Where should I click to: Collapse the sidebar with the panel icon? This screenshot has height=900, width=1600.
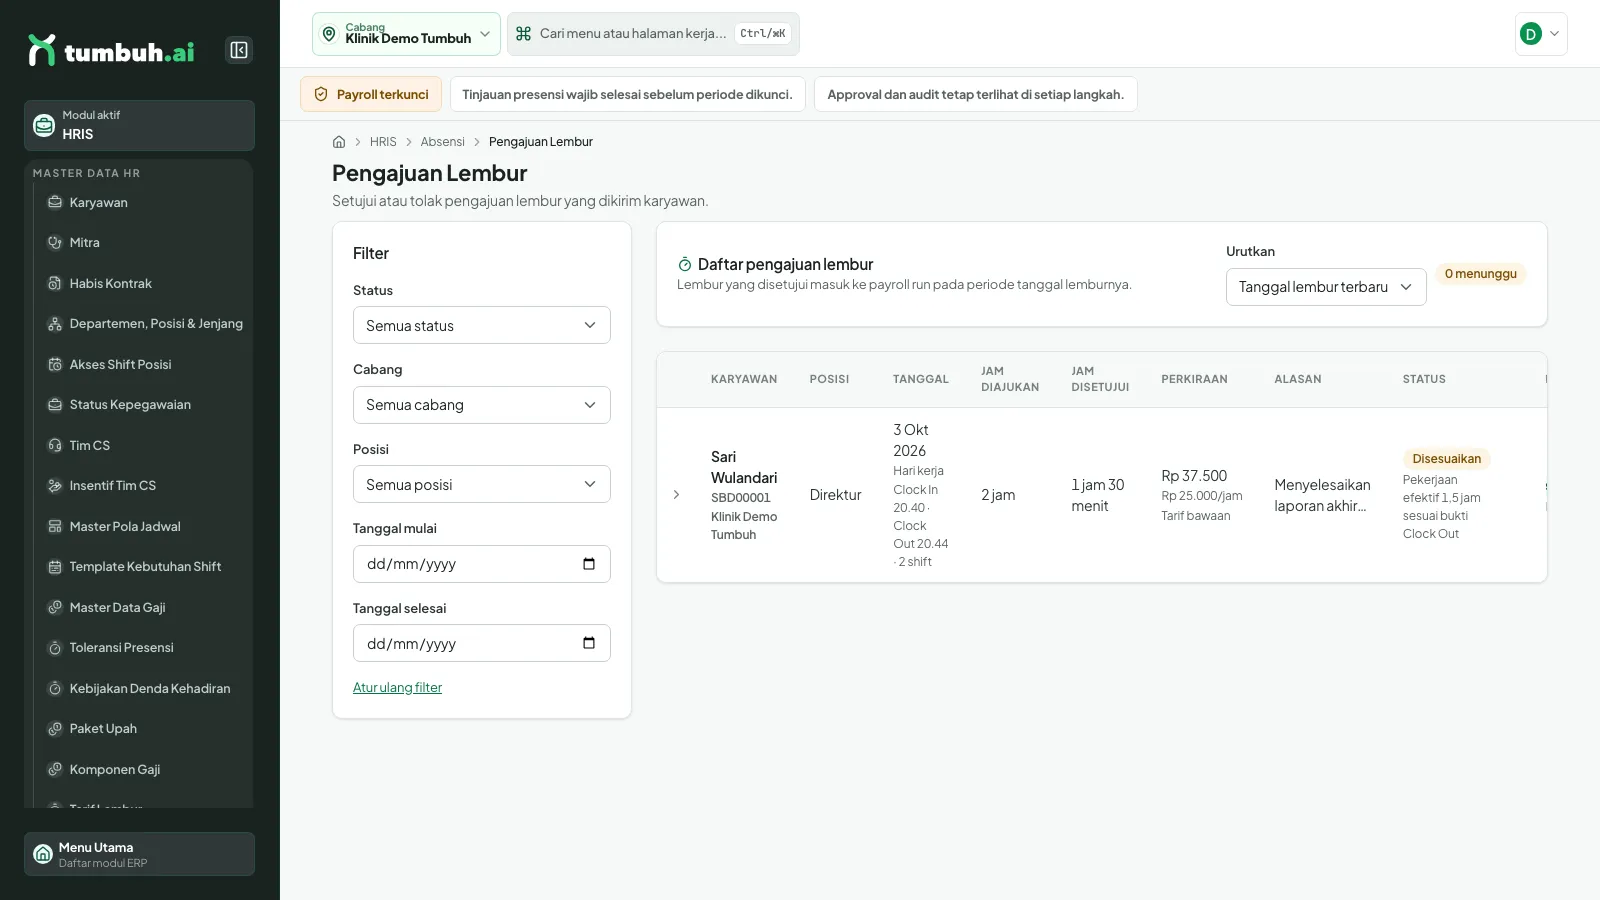pos(239,50)
